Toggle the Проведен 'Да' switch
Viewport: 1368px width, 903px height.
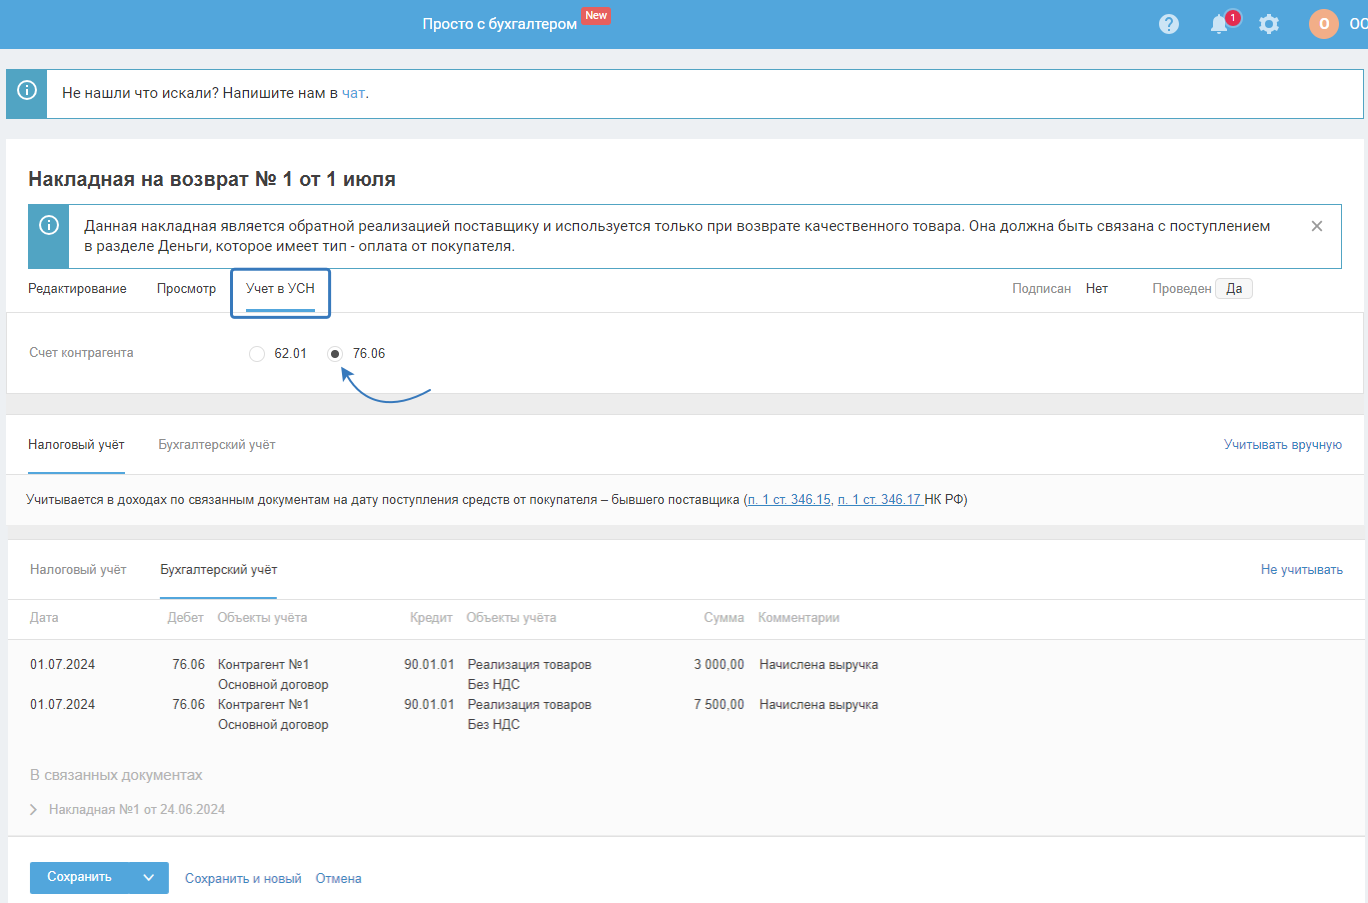1234,289
